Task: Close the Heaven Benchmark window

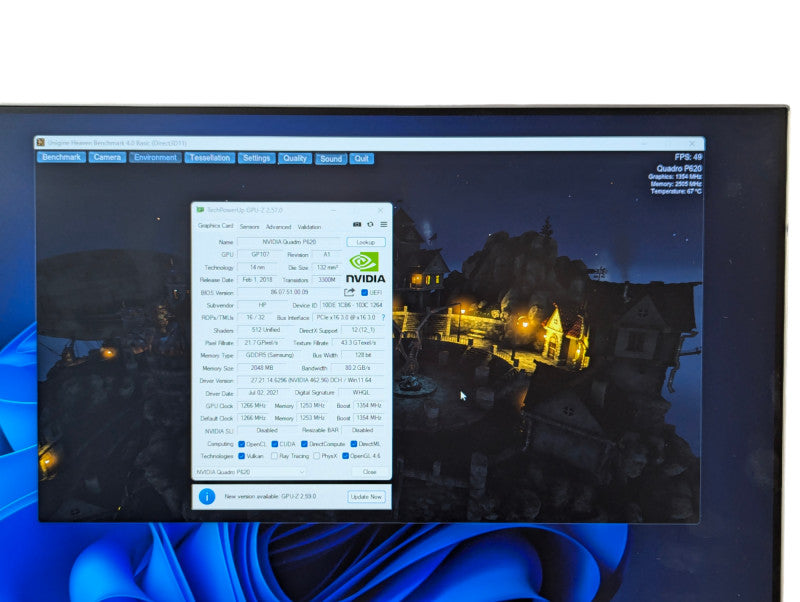Action: click(692, 144)
